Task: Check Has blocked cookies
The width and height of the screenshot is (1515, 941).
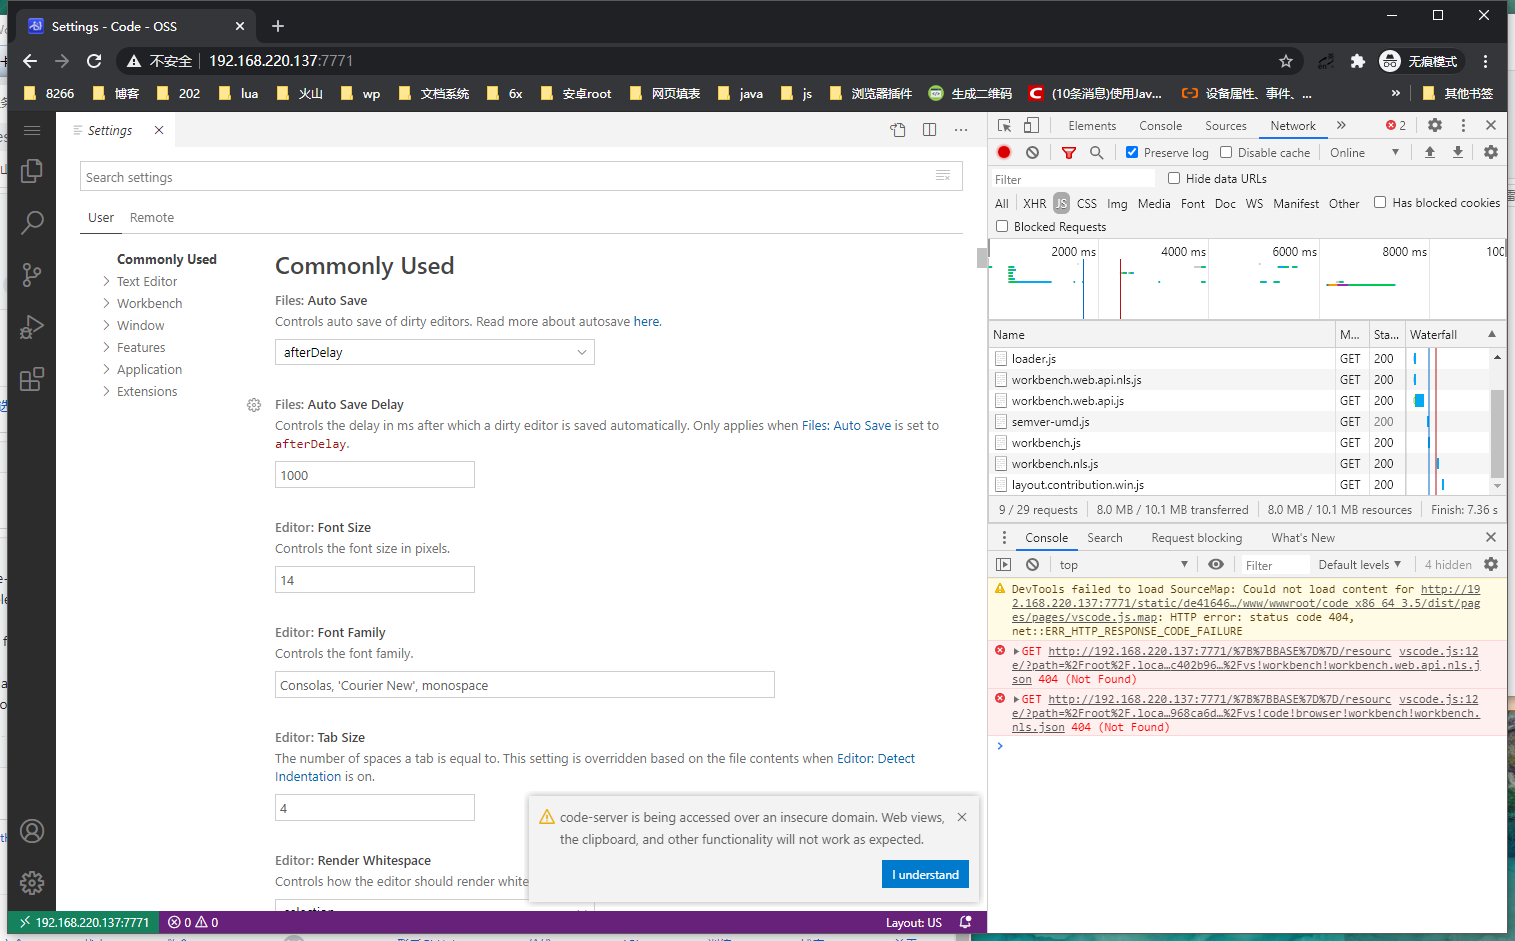Action: coord(1380,202)
